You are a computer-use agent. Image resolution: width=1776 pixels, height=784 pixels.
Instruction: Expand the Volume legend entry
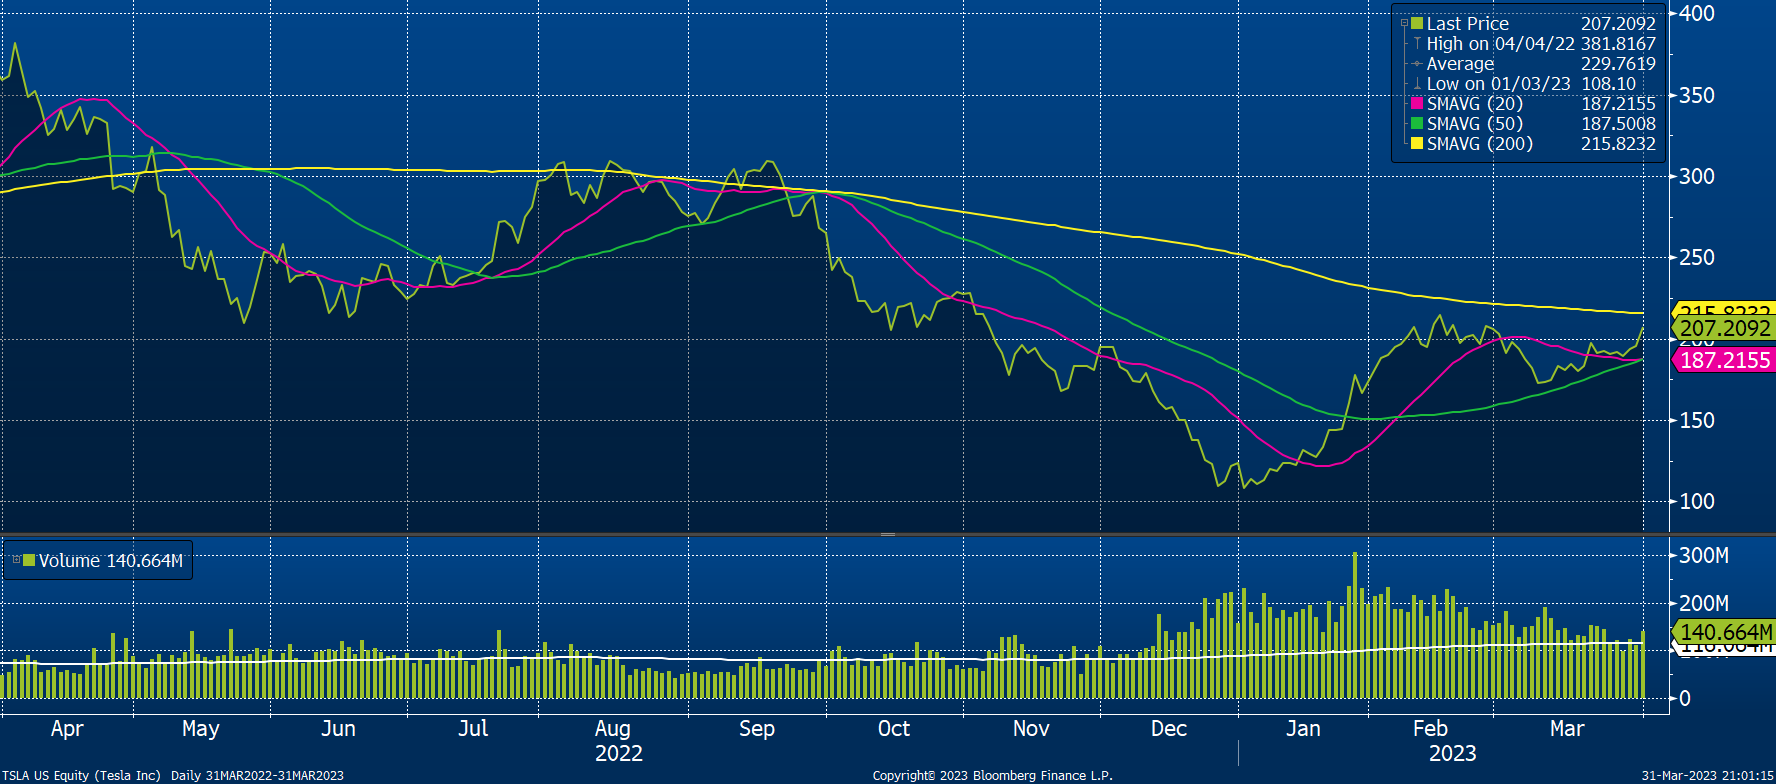pos(16,560)
